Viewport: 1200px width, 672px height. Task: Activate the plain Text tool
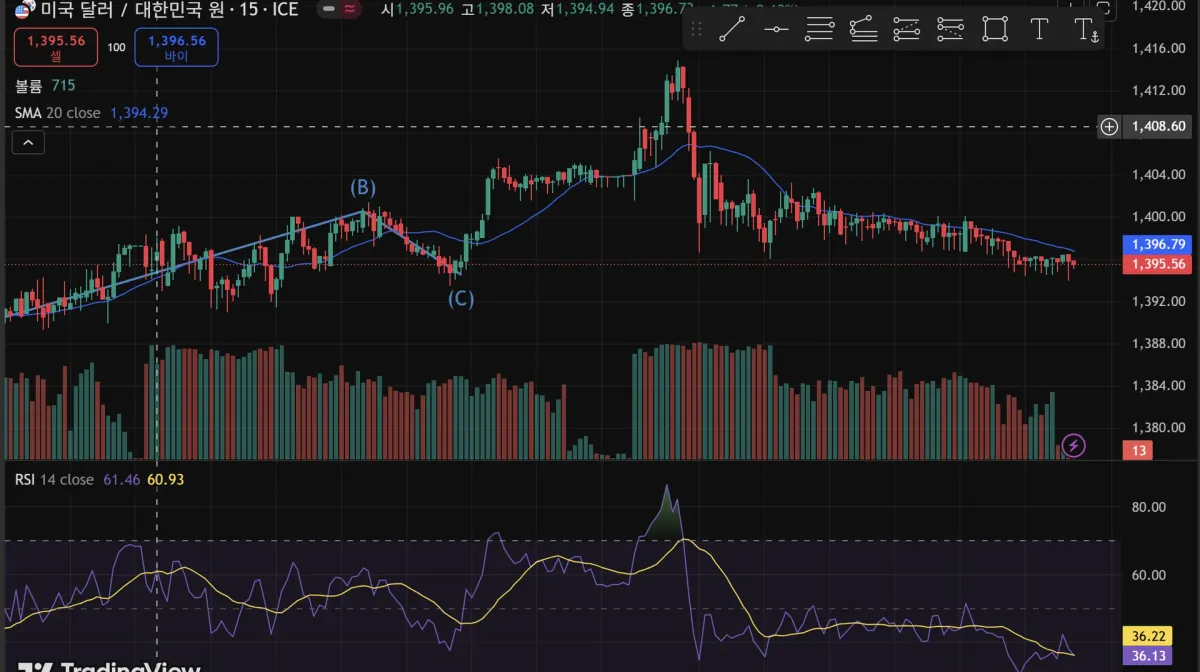coord(1039,29)
